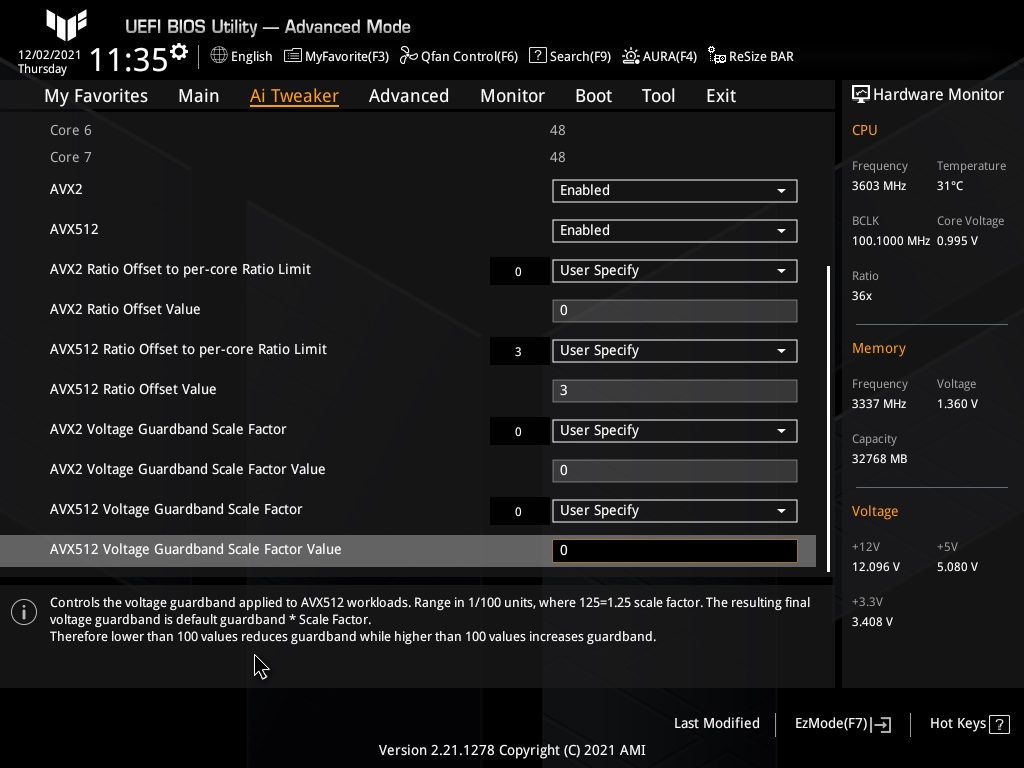Open AVX2 Voltage Guardband Scale Factor dropdown
The image size is (1024, 768).
tap(675, 431)
